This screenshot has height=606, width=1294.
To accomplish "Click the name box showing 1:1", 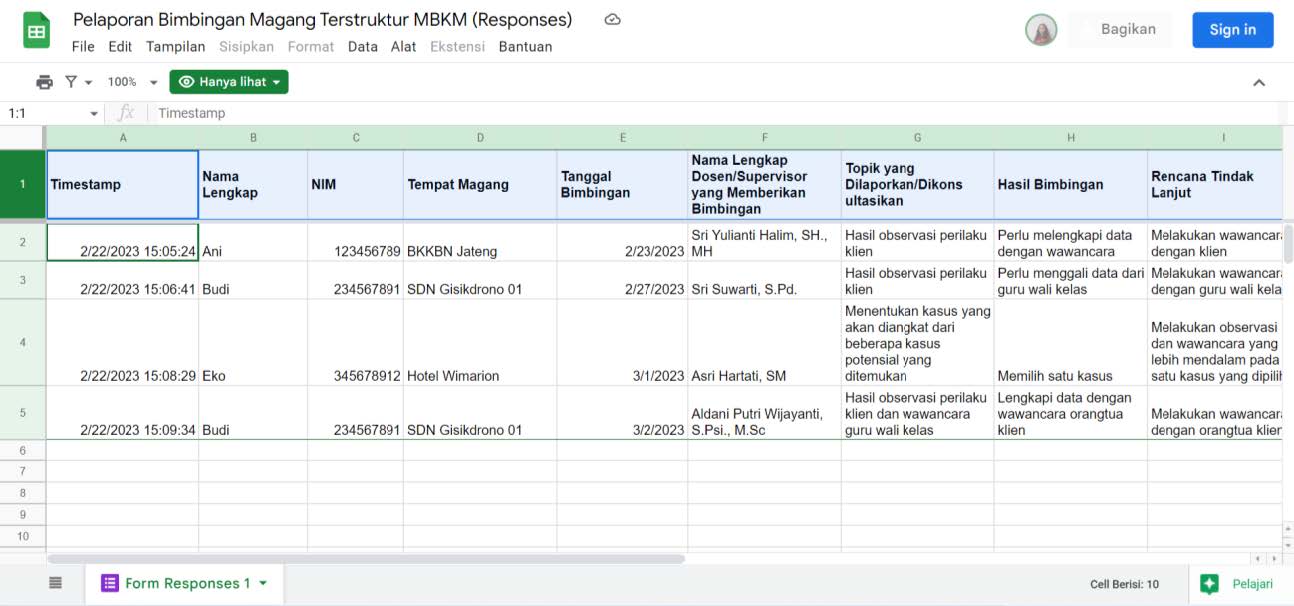I will tap(45, 113).
